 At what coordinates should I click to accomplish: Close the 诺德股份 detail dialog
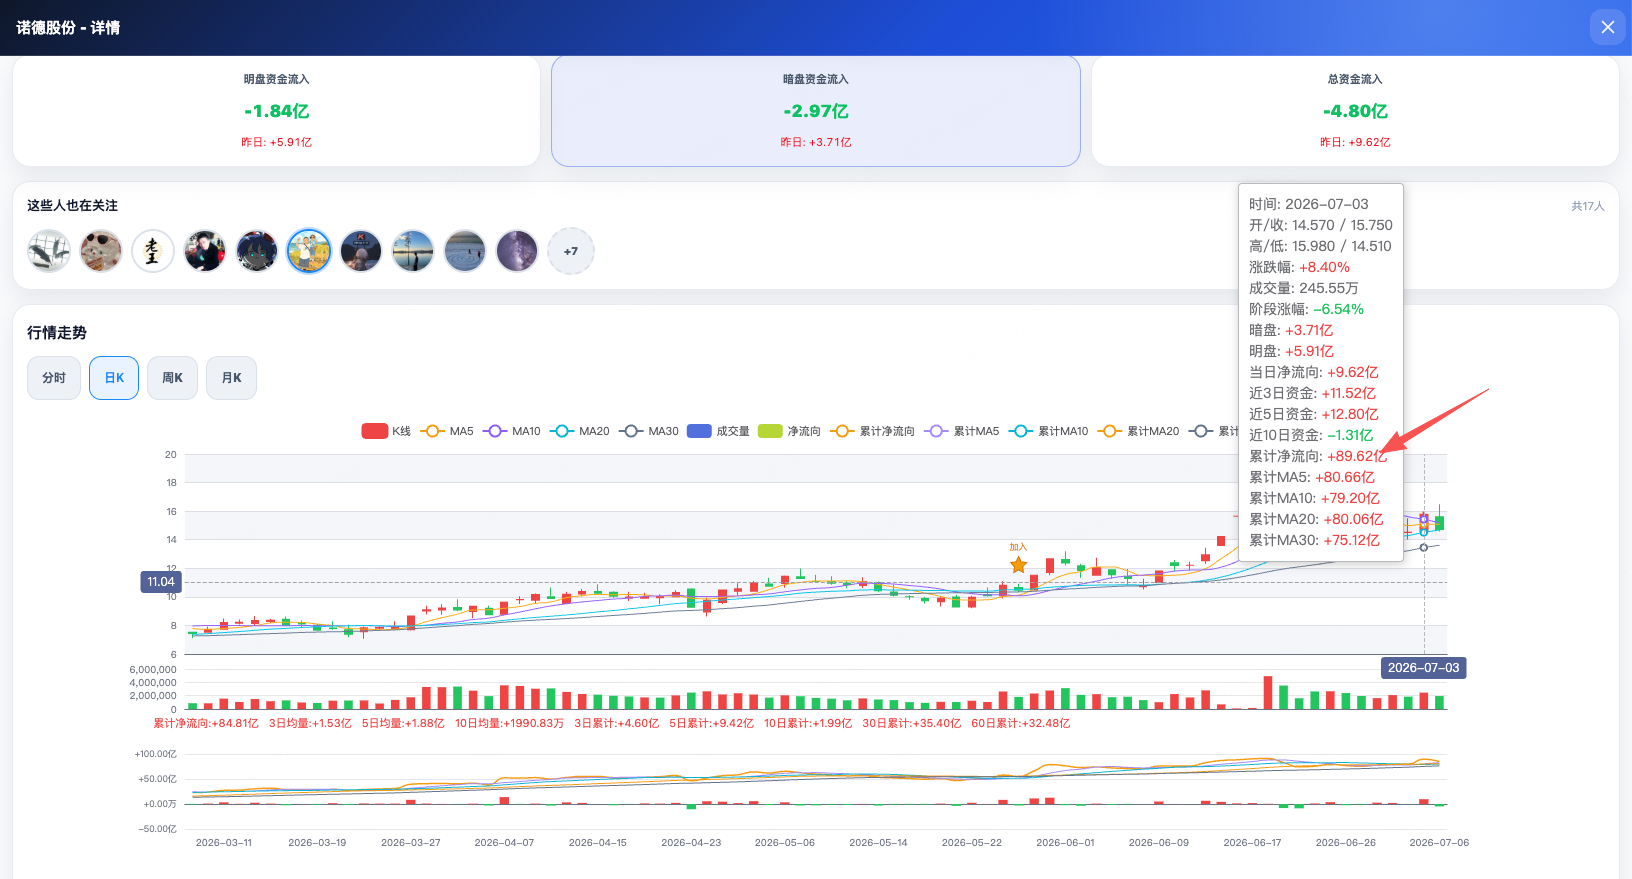1607,27
